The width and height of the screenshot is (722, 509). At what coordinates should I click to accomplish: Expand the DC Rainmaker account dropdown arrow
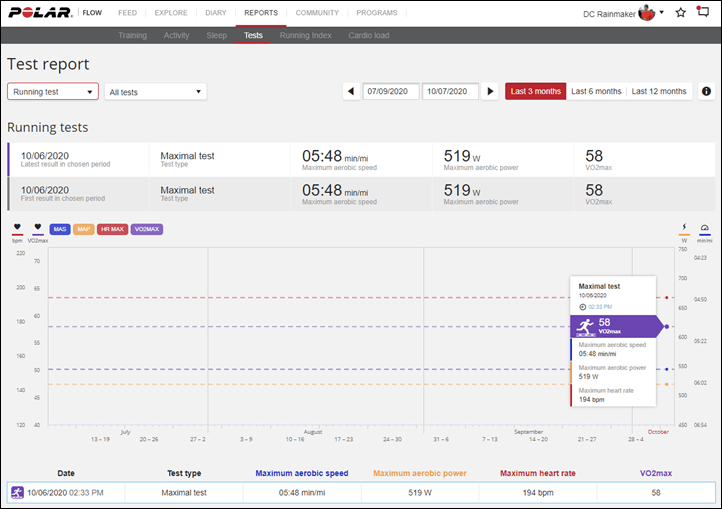click(x=662, y=13)
